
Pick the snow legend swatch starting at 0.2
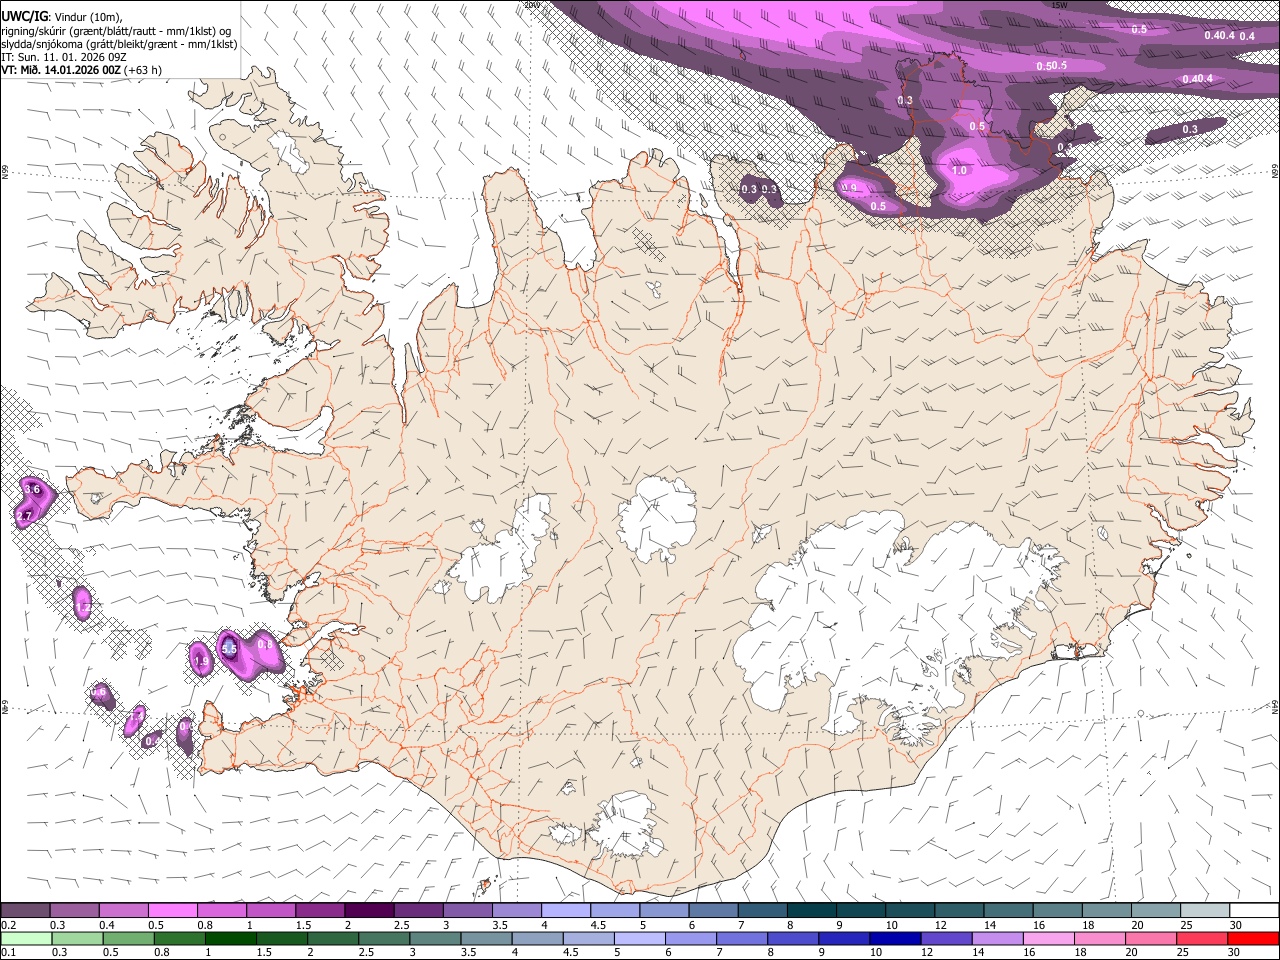coord(25,910)
